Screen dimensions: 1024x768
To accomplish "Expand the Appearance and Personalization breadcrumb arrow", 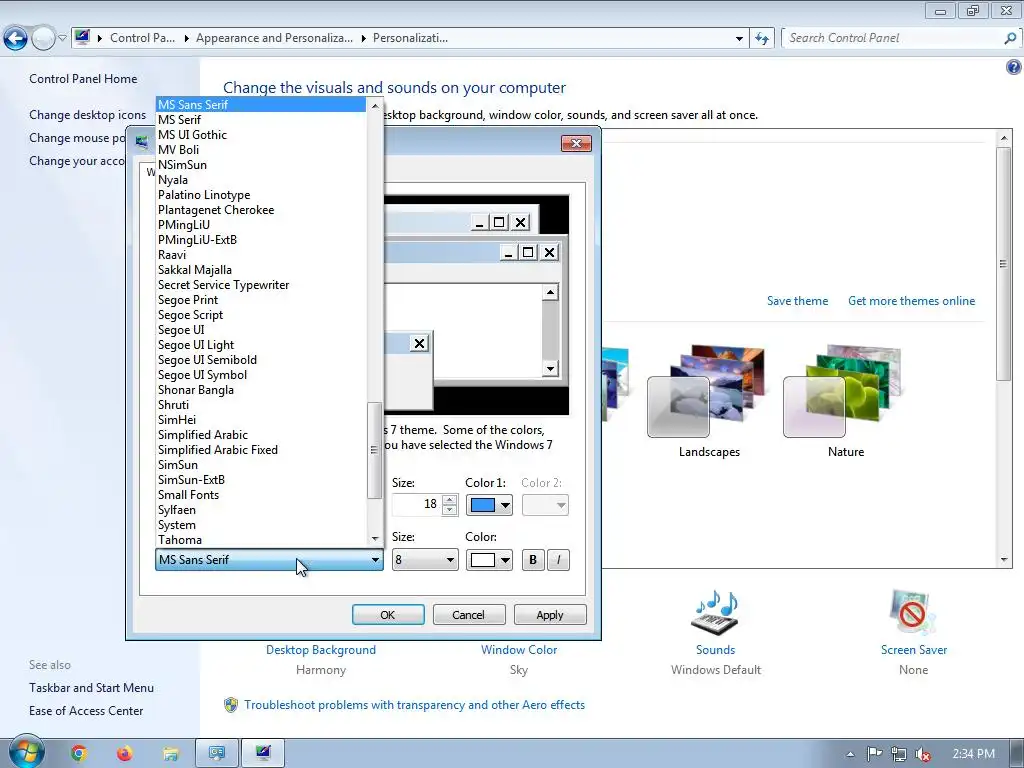I will click(x=363, y=38).
